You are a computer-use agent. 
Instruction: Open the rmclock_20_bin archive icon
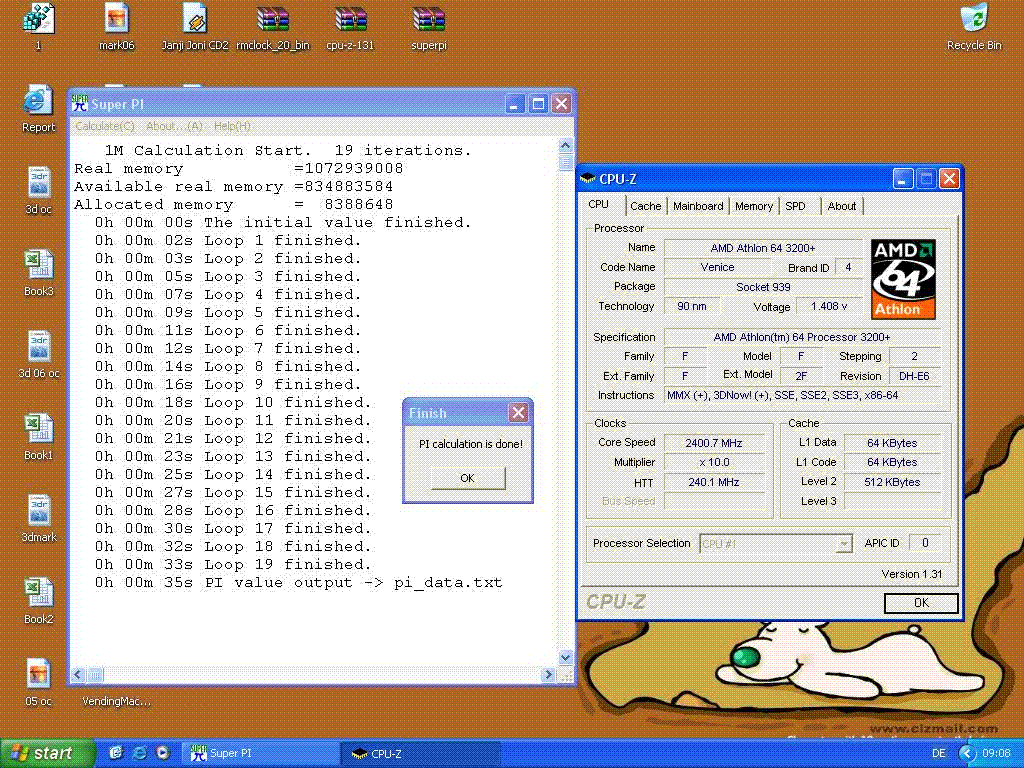[x=273, y=26]
